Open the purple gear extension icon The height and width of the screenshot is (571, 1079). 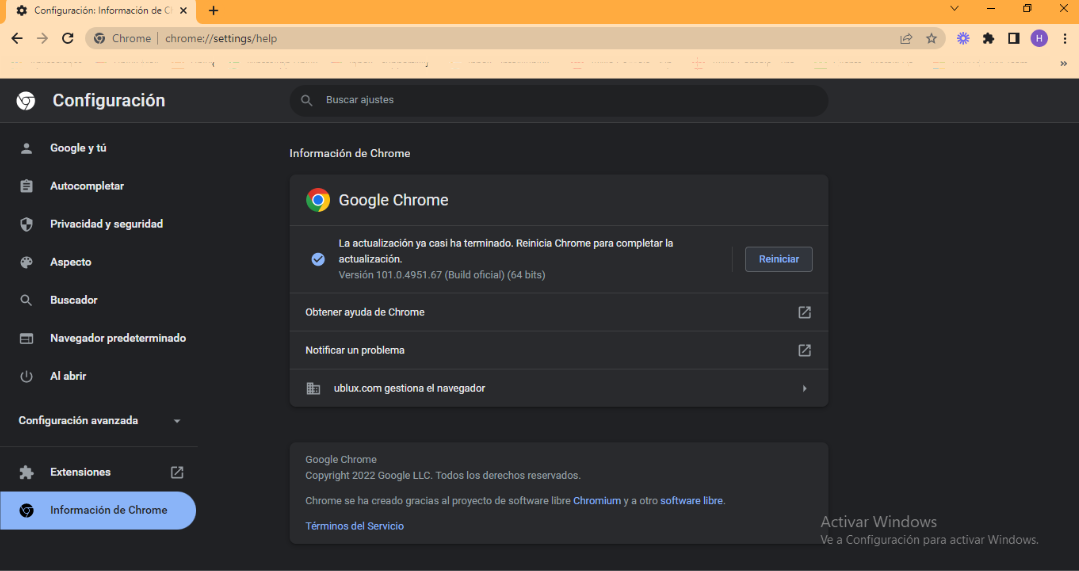coord(963,39)
